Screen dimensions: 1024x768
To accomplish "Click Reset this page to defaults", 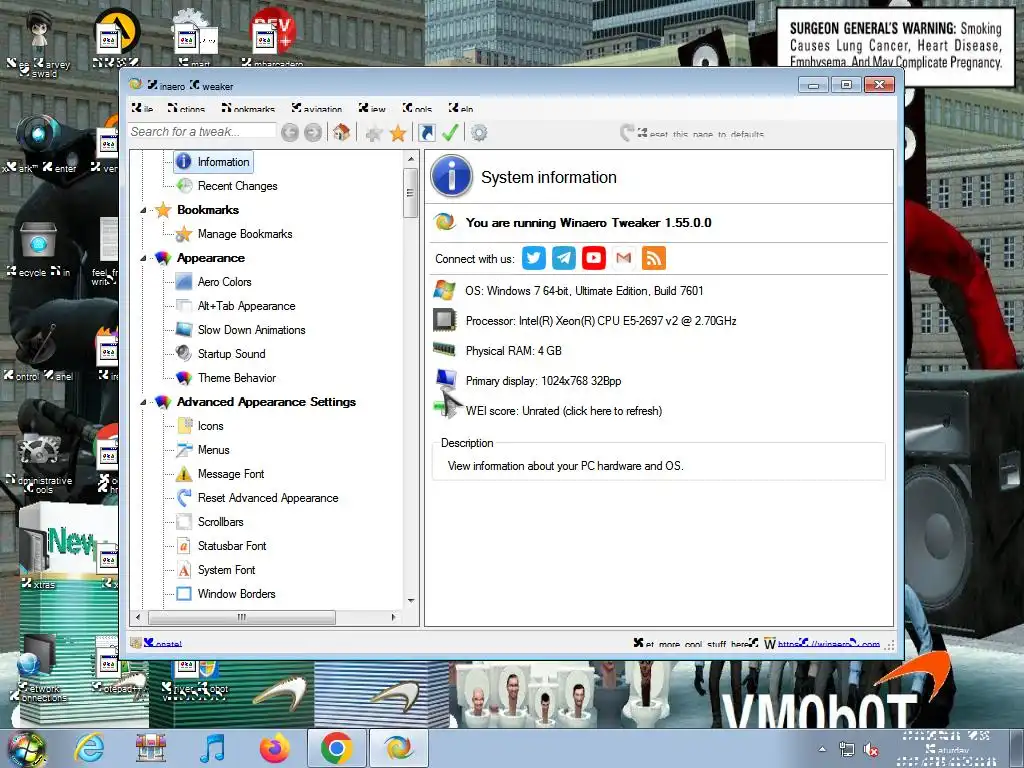I will [692, 134].
